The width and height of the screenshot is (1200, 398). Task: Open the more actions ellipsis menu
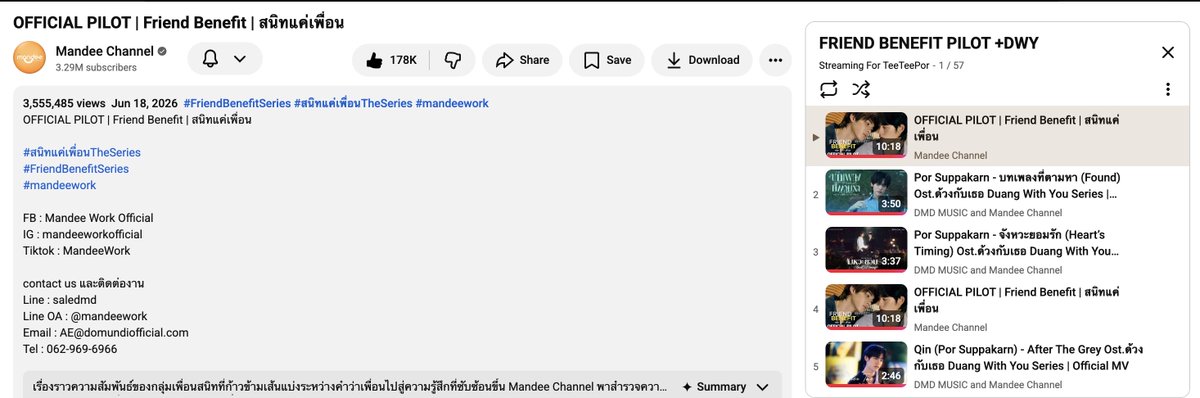tap(775, 60)
